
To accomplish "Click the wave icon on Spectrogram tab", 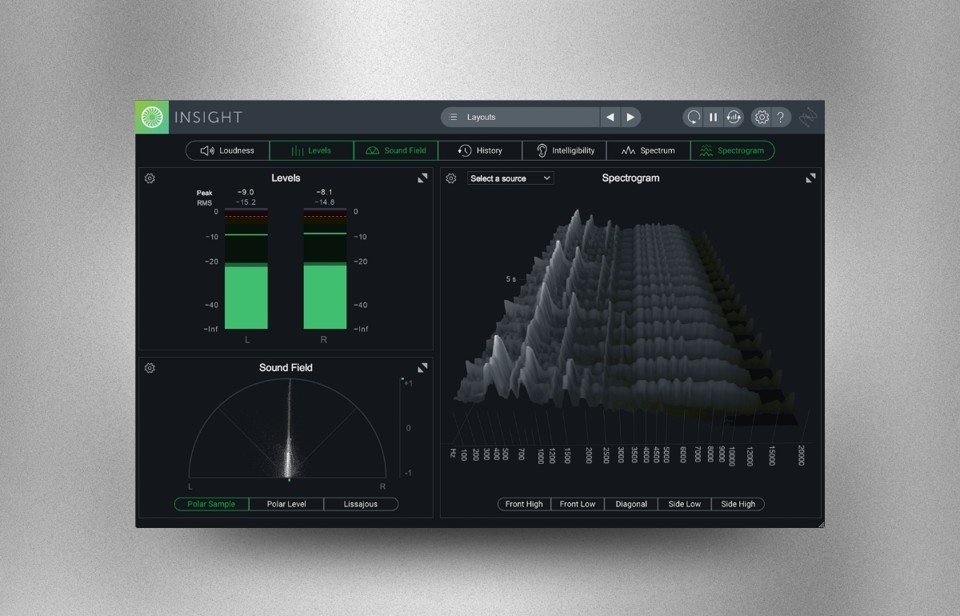I will click(706, 151).
